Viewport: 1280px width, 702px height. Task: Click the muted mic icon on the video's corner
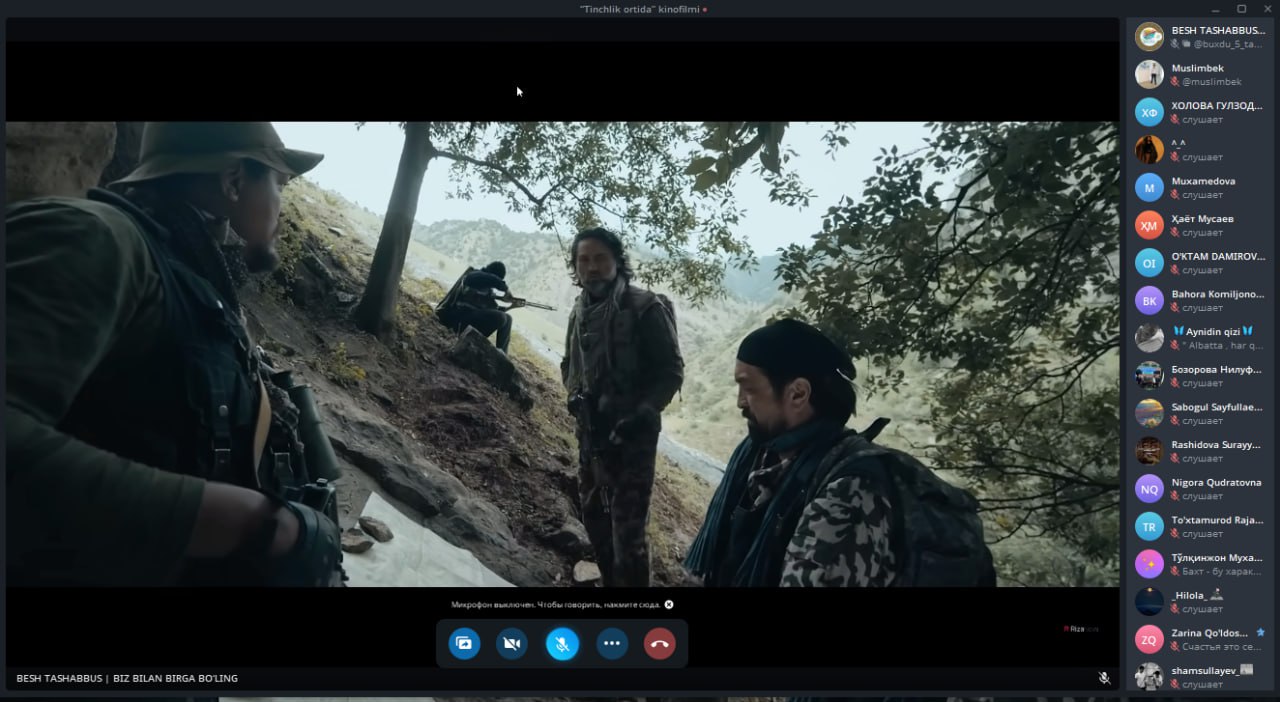point(1104,678)
